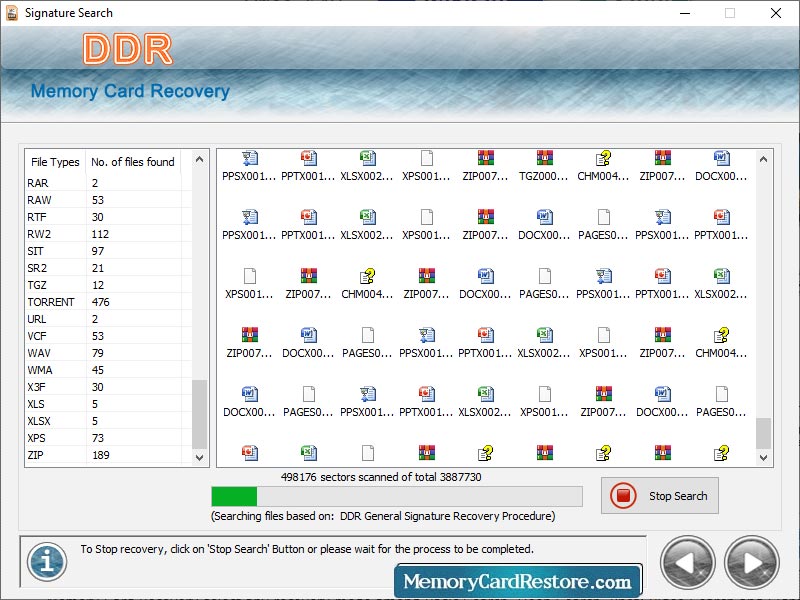Select the TGZ row in file types list
The image size is (800, 600).
point(108,285)
